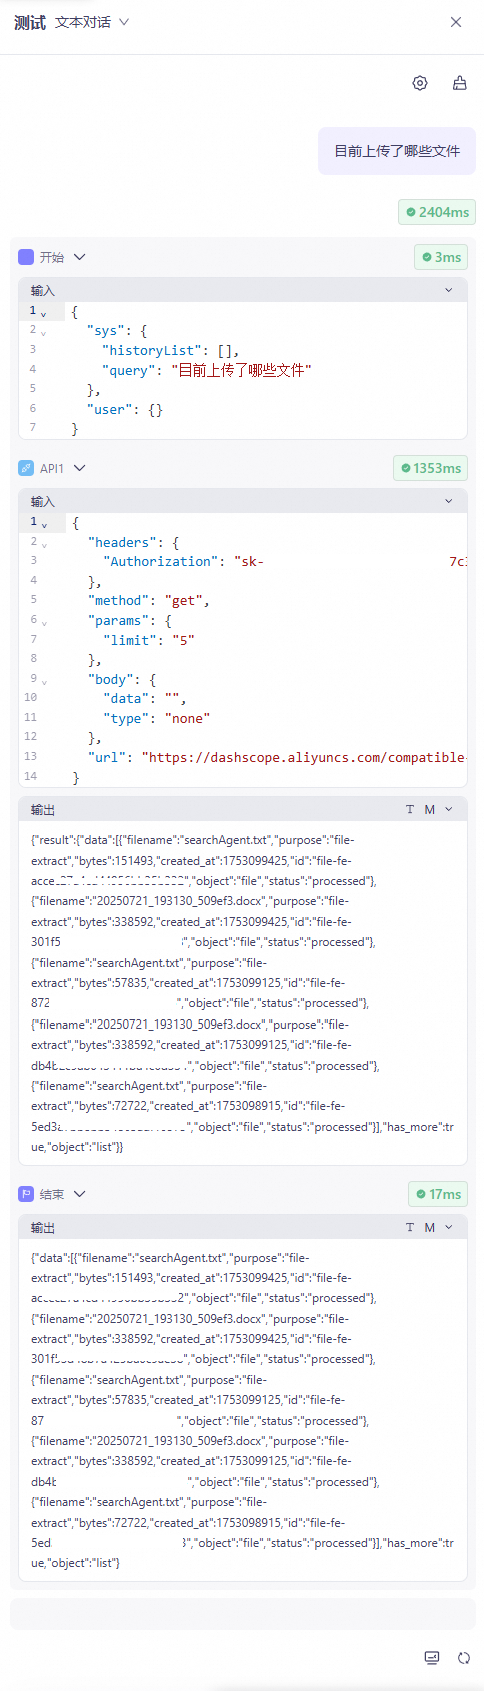Viewport: 484px width, 1691px height.
Task: Click the 开始 node icon
Action: [26, 257]
